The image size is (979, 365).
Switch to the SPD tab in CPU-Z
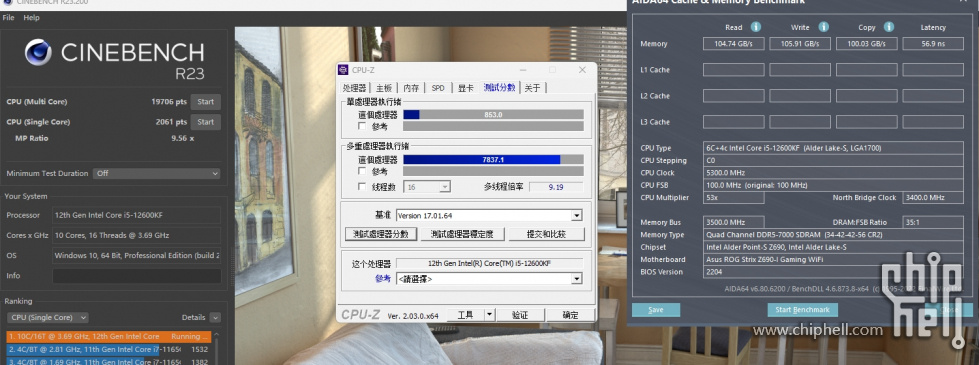point(438,88)
